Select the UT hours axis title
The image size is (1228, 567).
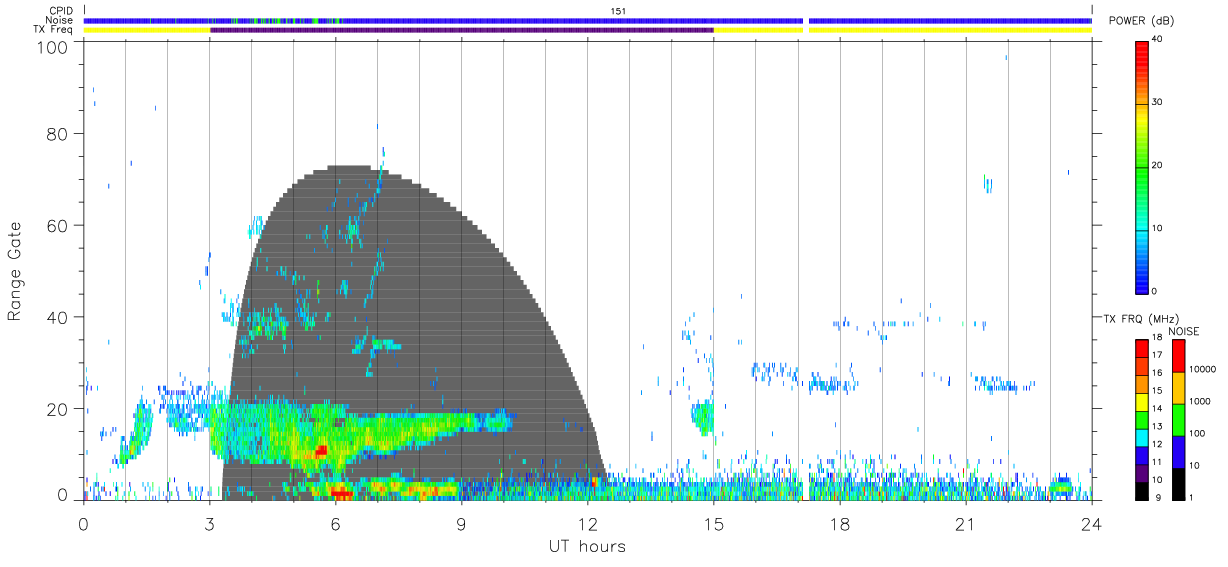coord(586,547)
